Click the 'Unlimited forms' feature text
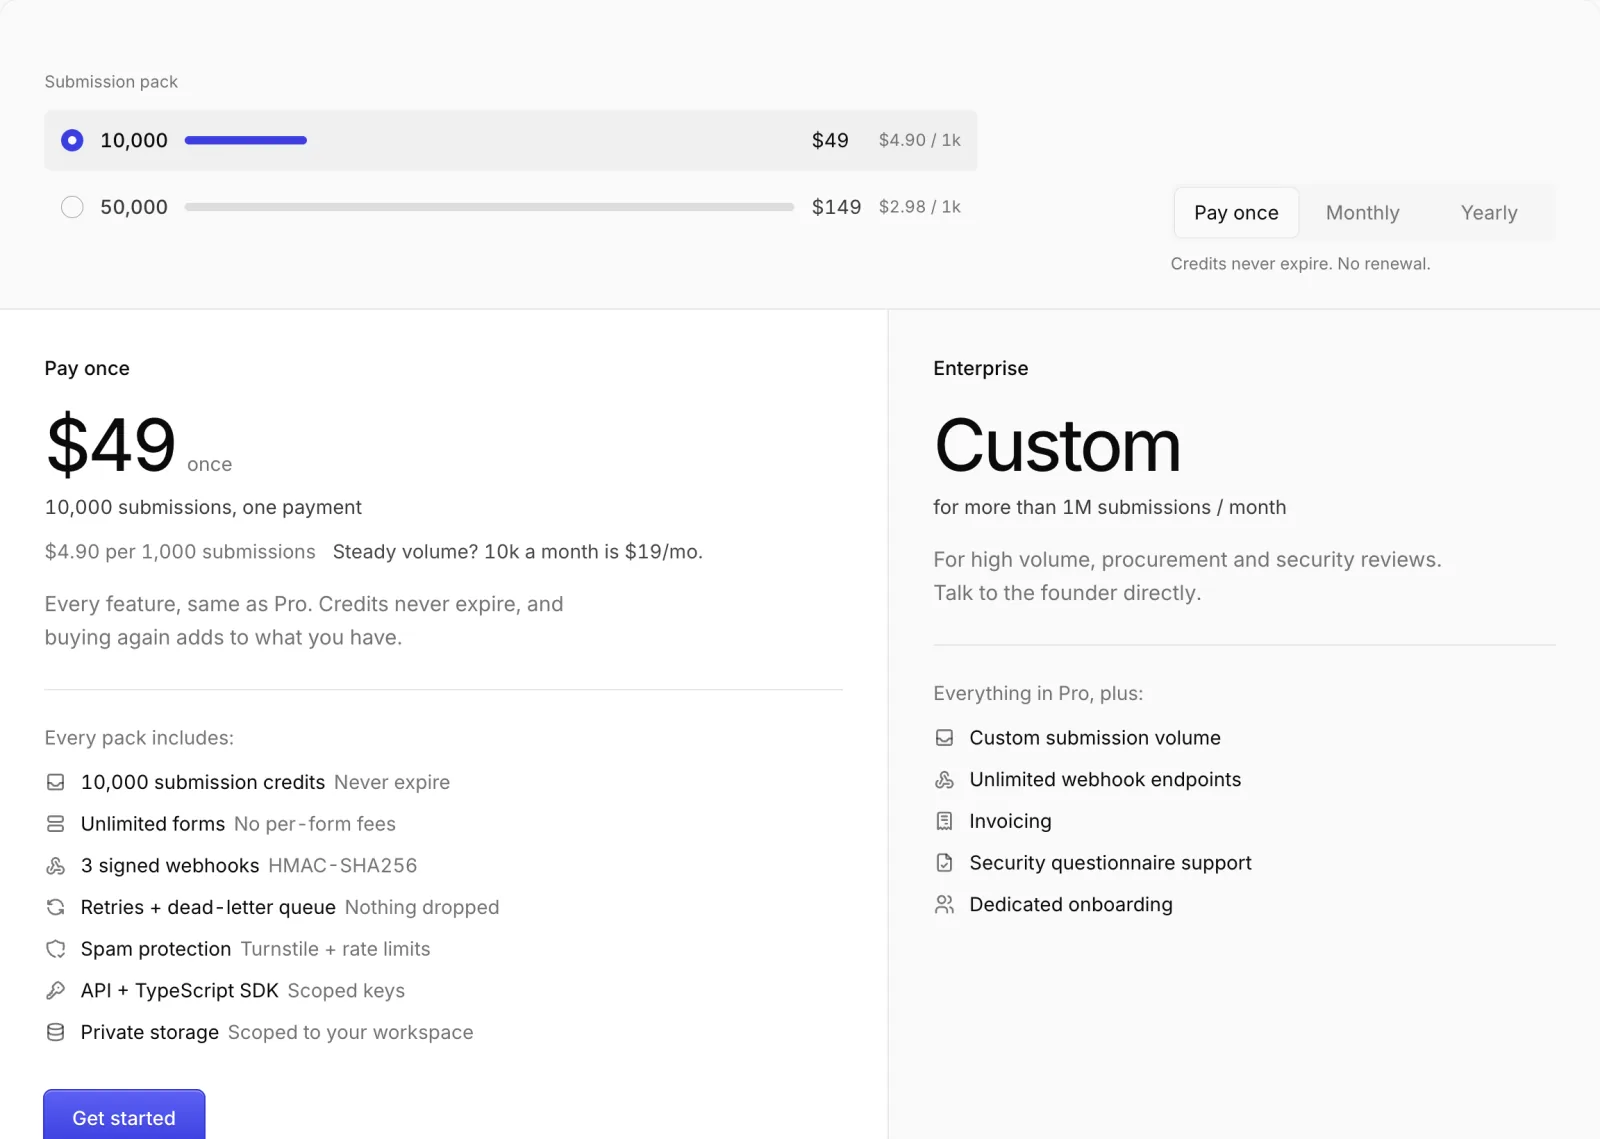 click(153, 824)
